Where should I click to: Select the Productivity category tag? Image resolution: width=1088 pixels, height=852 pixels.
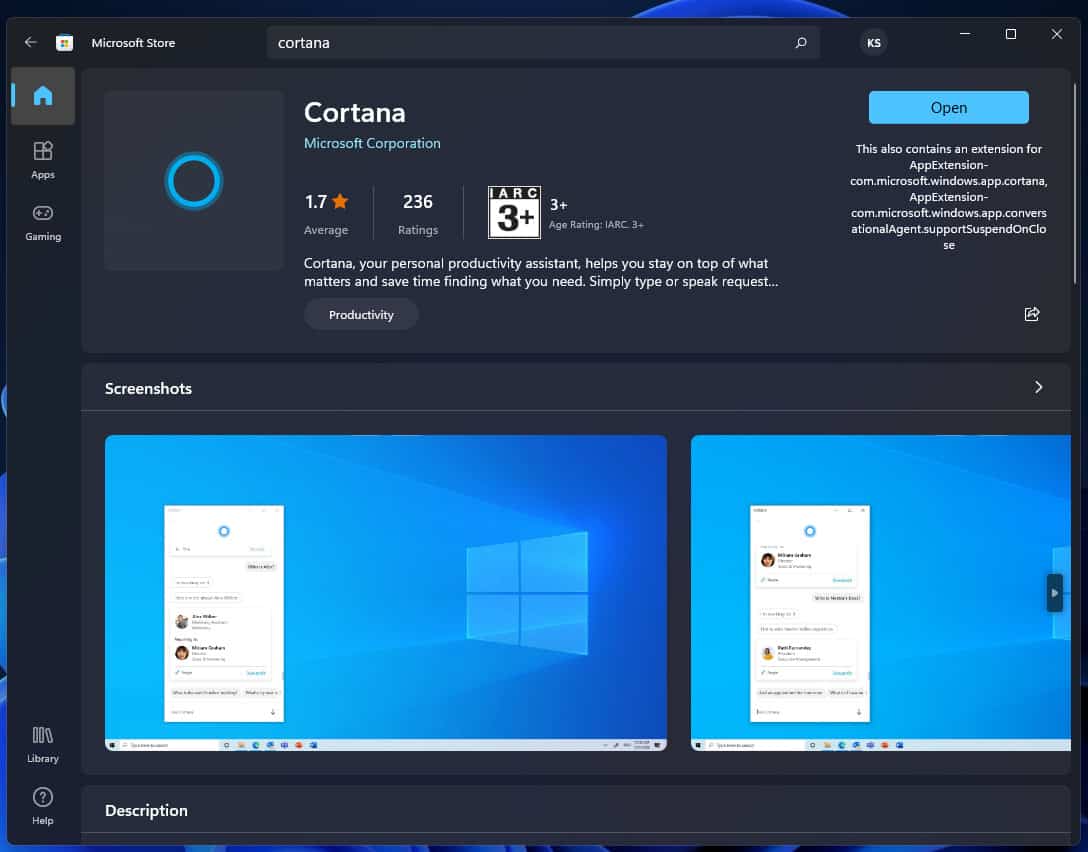[361, 314]
